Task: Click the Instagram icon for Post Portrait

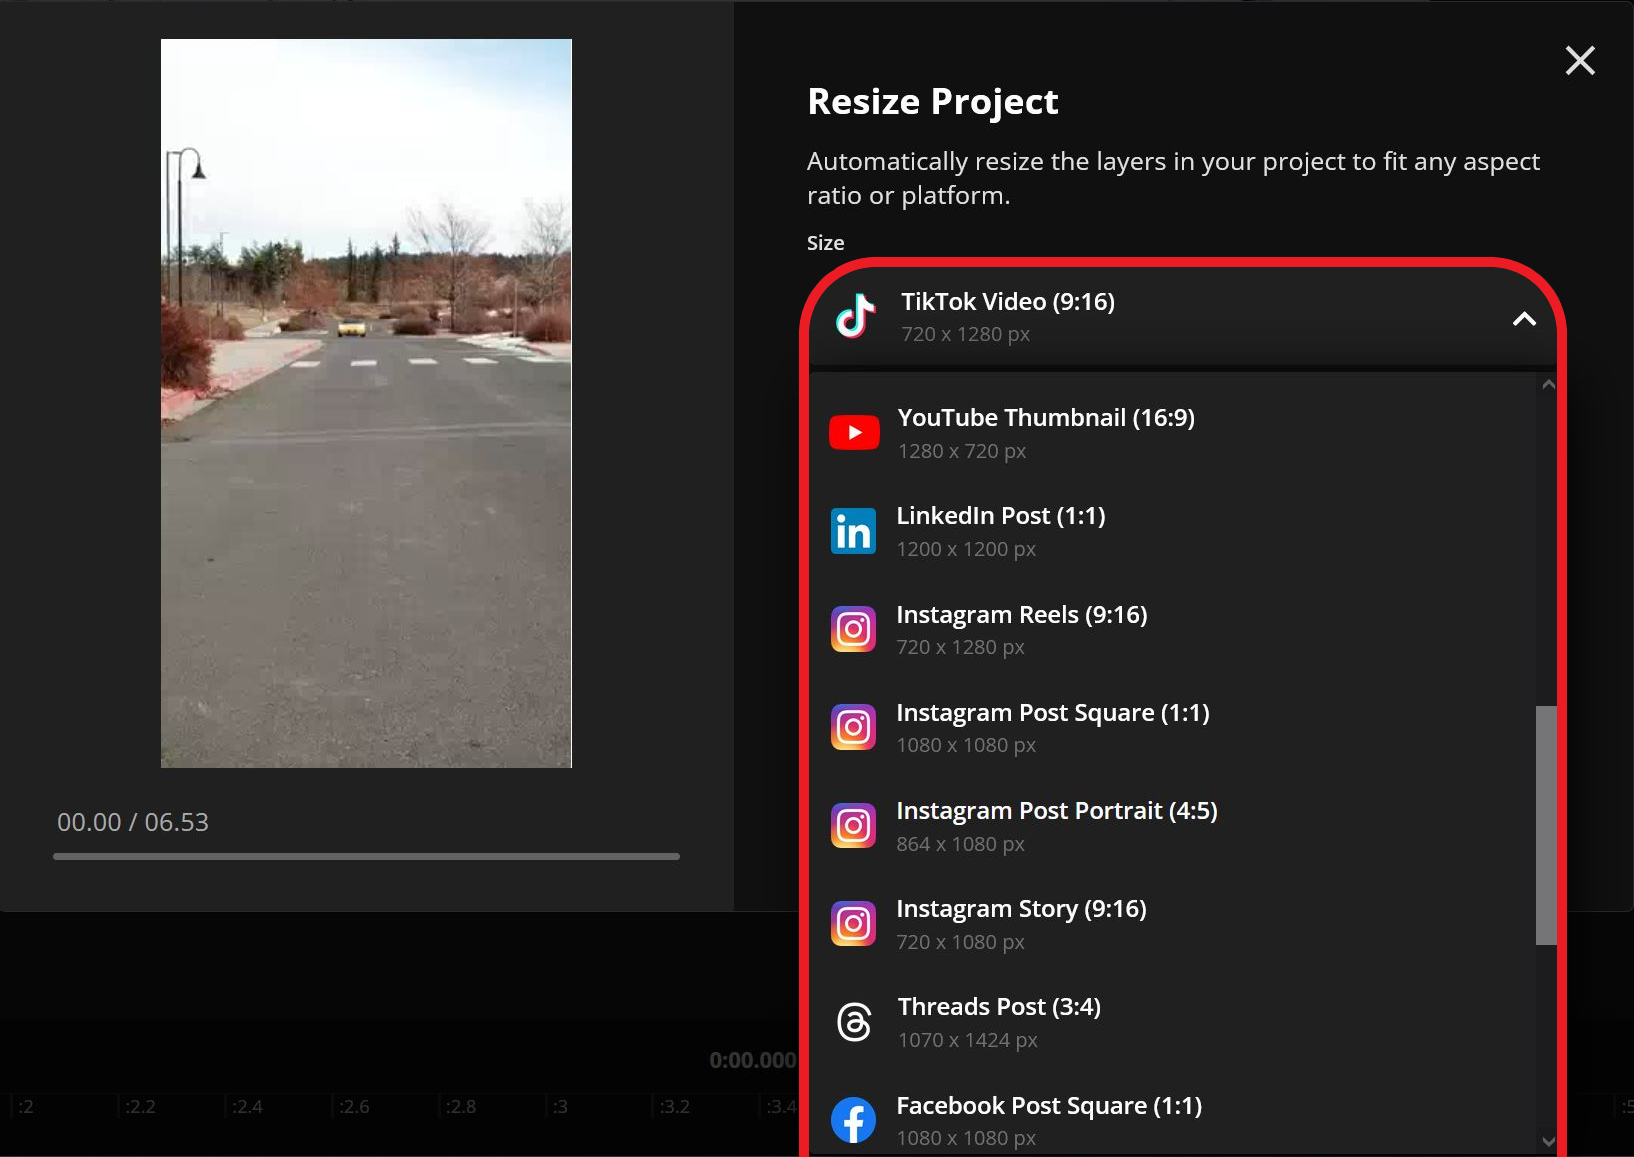Action: pyautogui.click(x=854, y=824)
